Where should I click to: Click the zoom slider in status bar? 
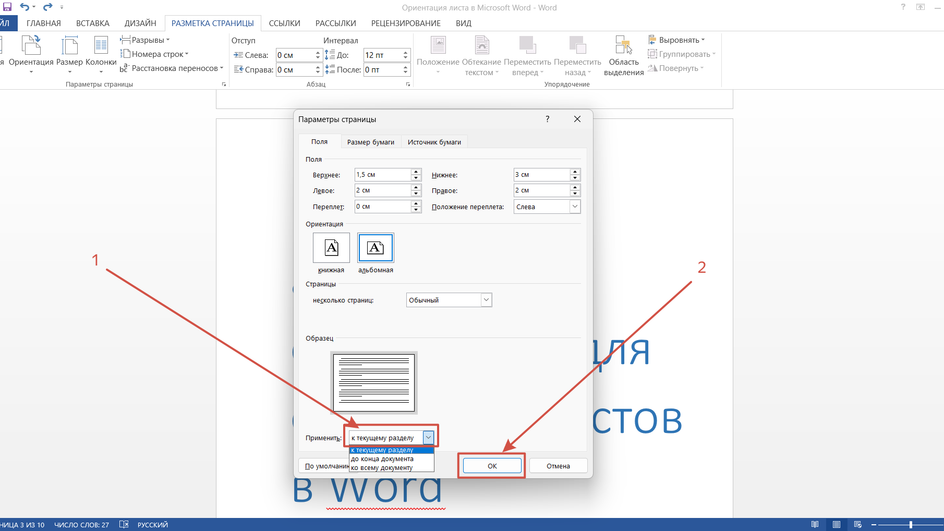(910, 525)
